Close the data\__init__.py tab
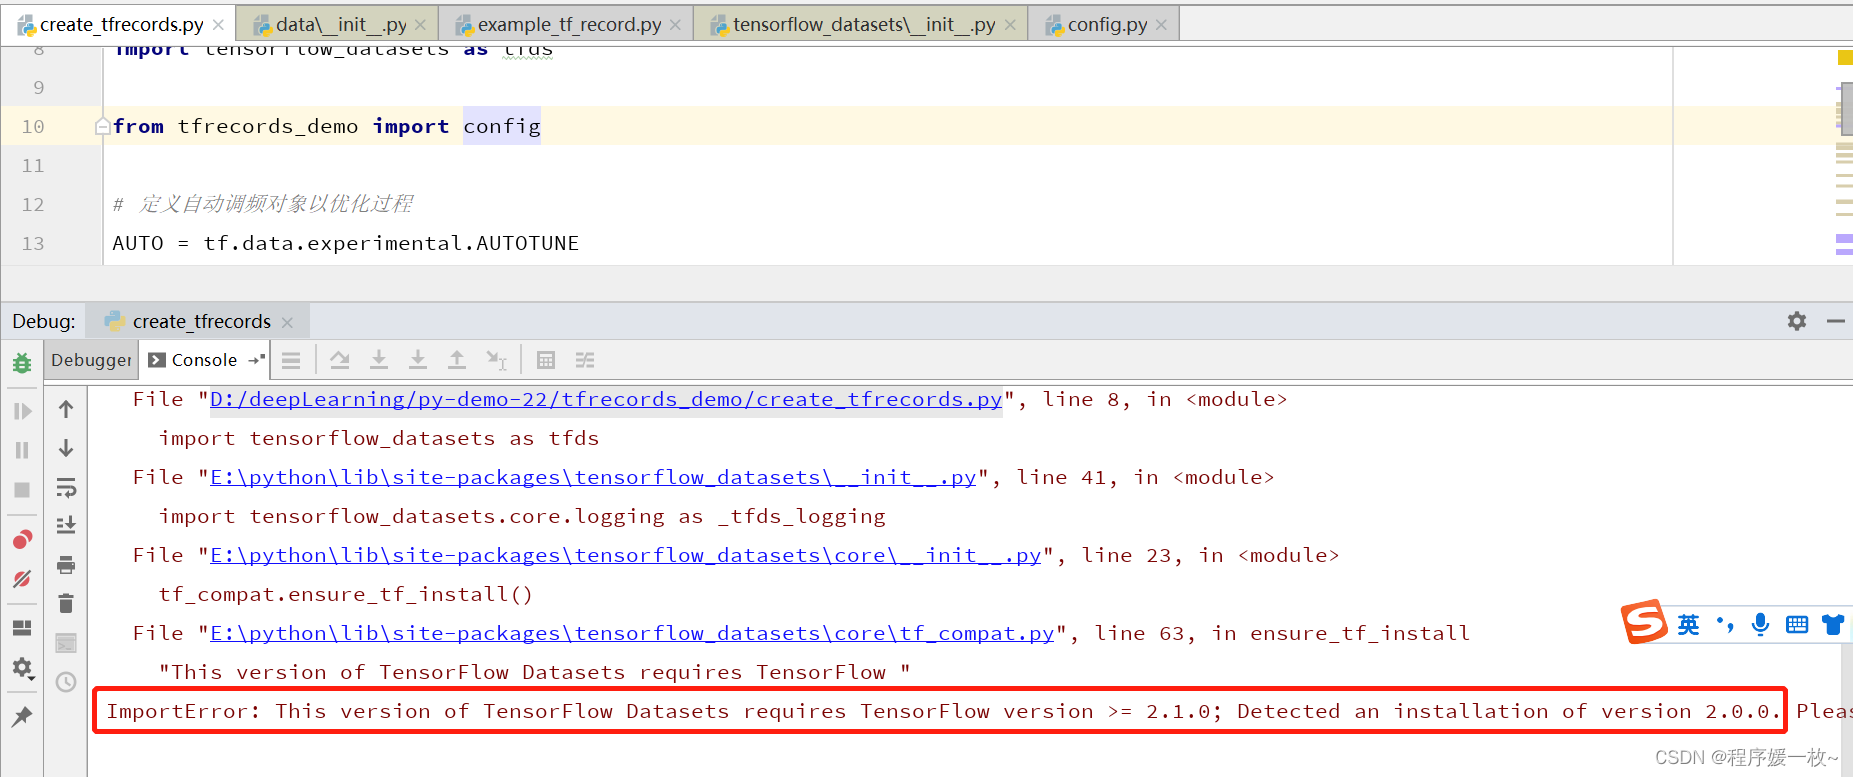The width and height of the screenshot is (1853, 777). (x=420, y=25)
